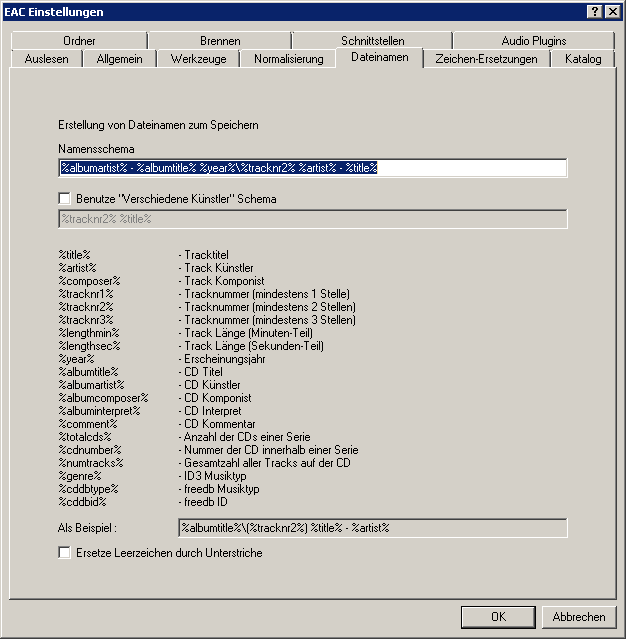Switch to Zeichen-Ersetzungen tab
The image size is (626, 639).
coord(486,59)
